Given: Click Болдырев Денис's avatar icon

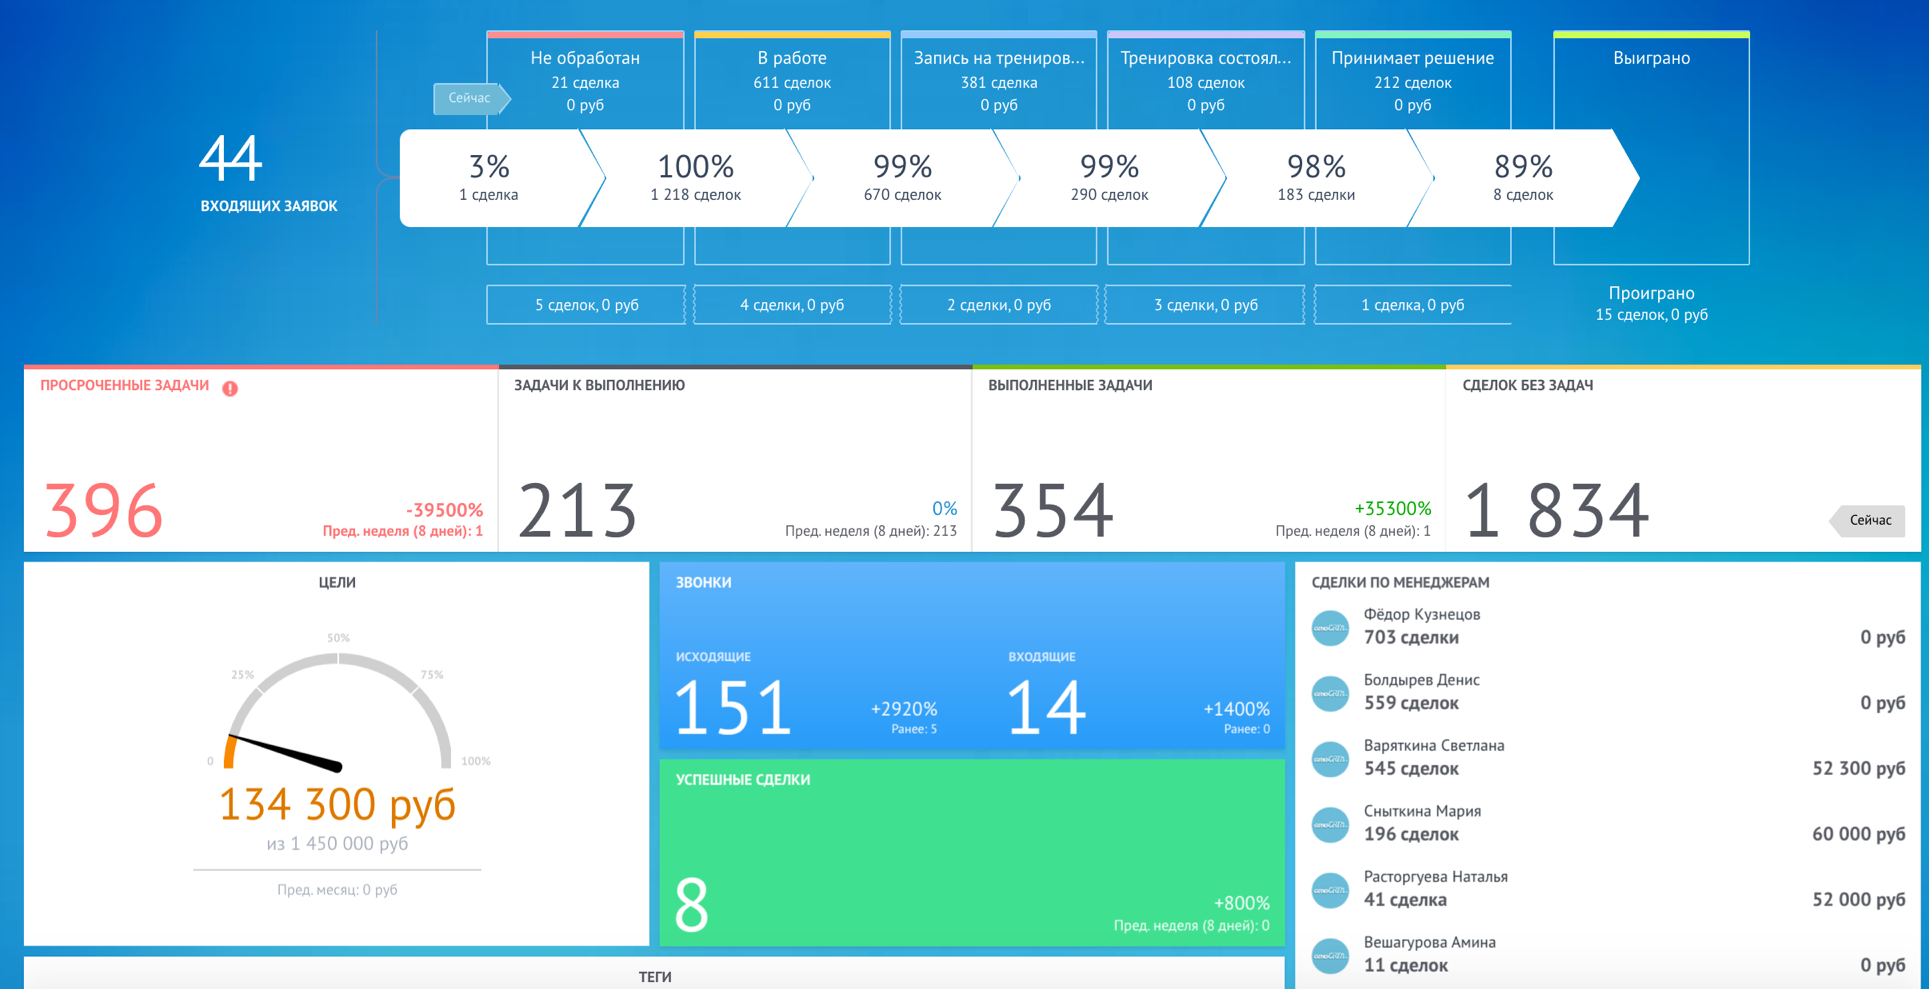Looking at the screenshot, I should pos(1330,693).
